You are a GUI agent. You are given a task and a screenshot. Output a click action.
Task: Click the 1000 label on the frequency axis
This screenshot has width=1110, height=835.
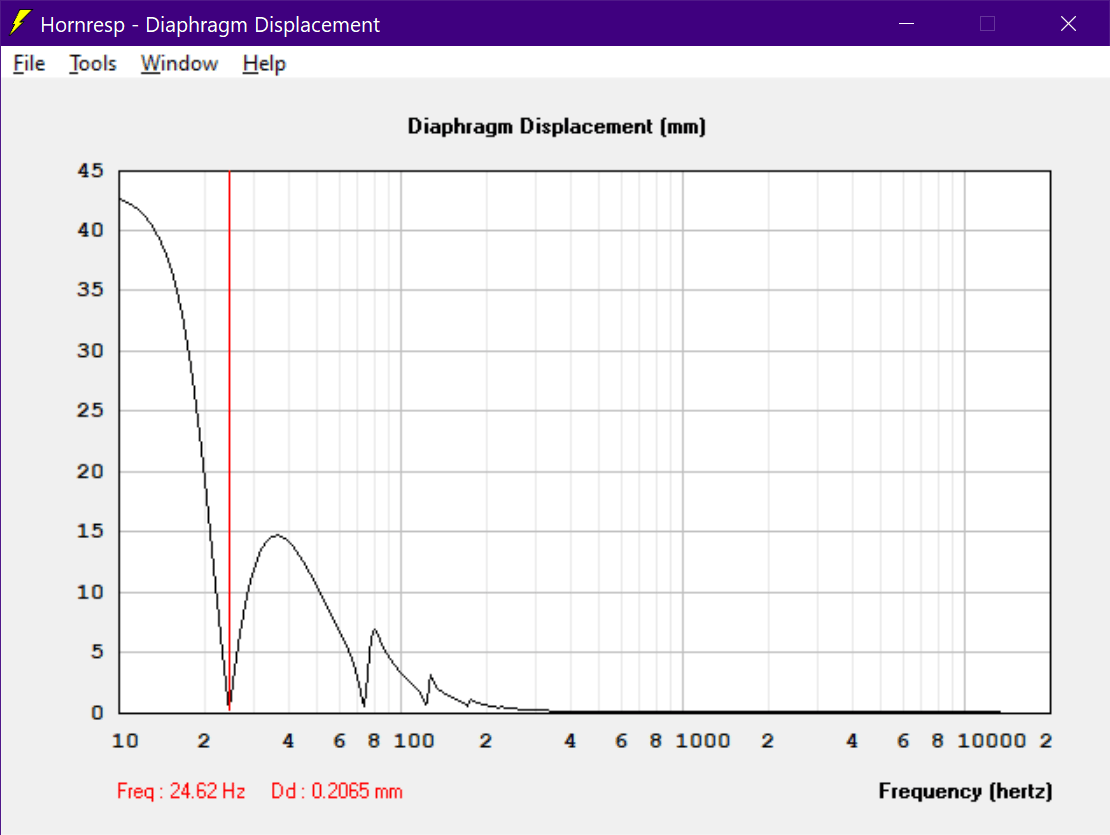click(702, 741)
